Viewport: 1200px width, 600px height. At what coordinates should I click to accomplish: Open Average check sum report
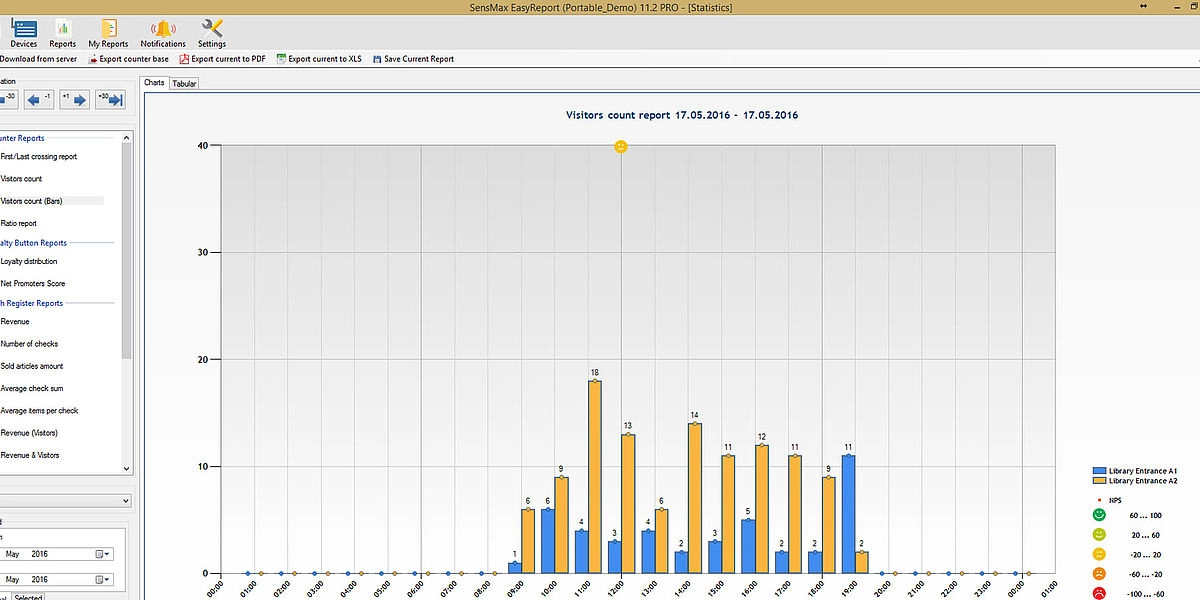click(x=32, y=388)
